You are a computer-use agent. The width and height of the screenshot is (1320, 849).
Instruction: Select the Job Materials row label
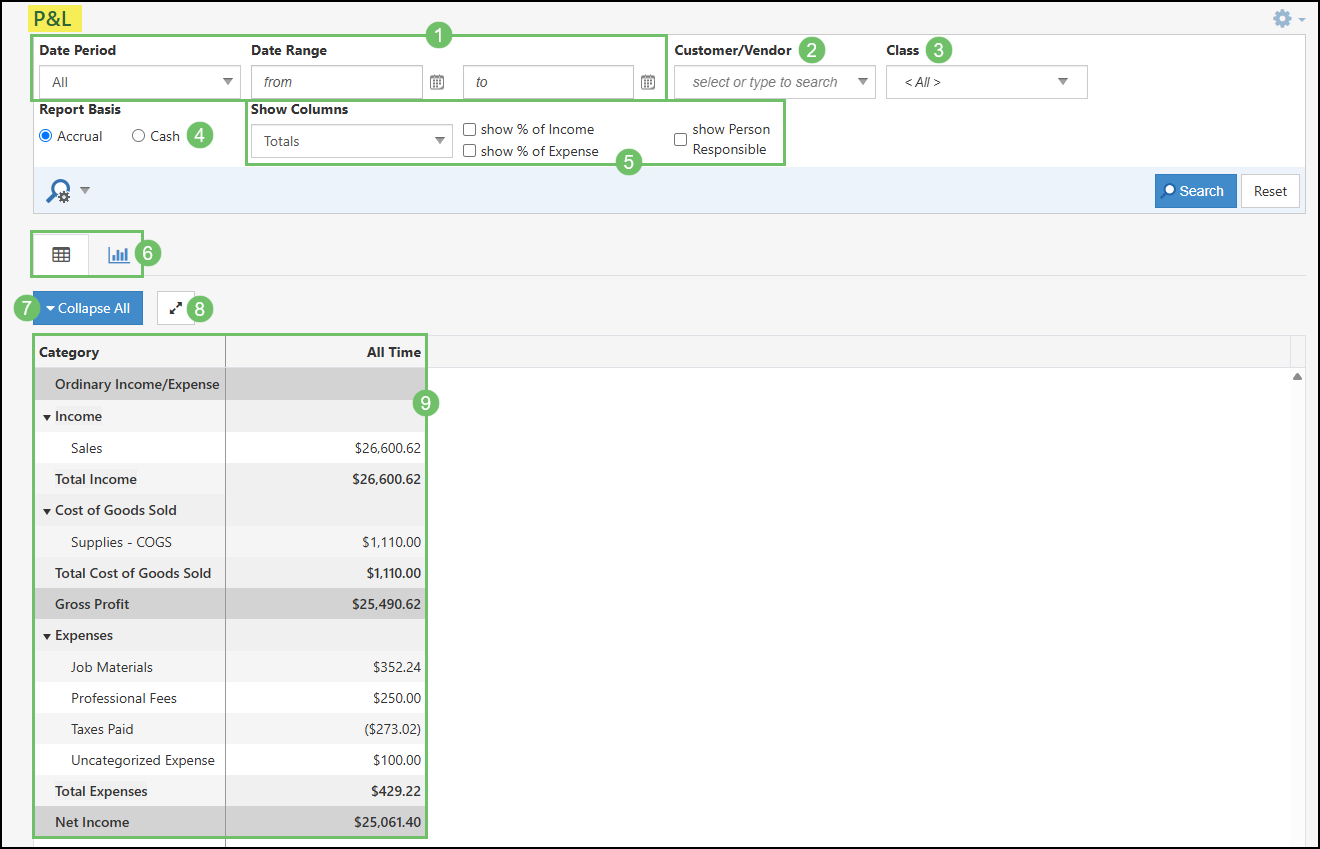[x=112, y=667]
